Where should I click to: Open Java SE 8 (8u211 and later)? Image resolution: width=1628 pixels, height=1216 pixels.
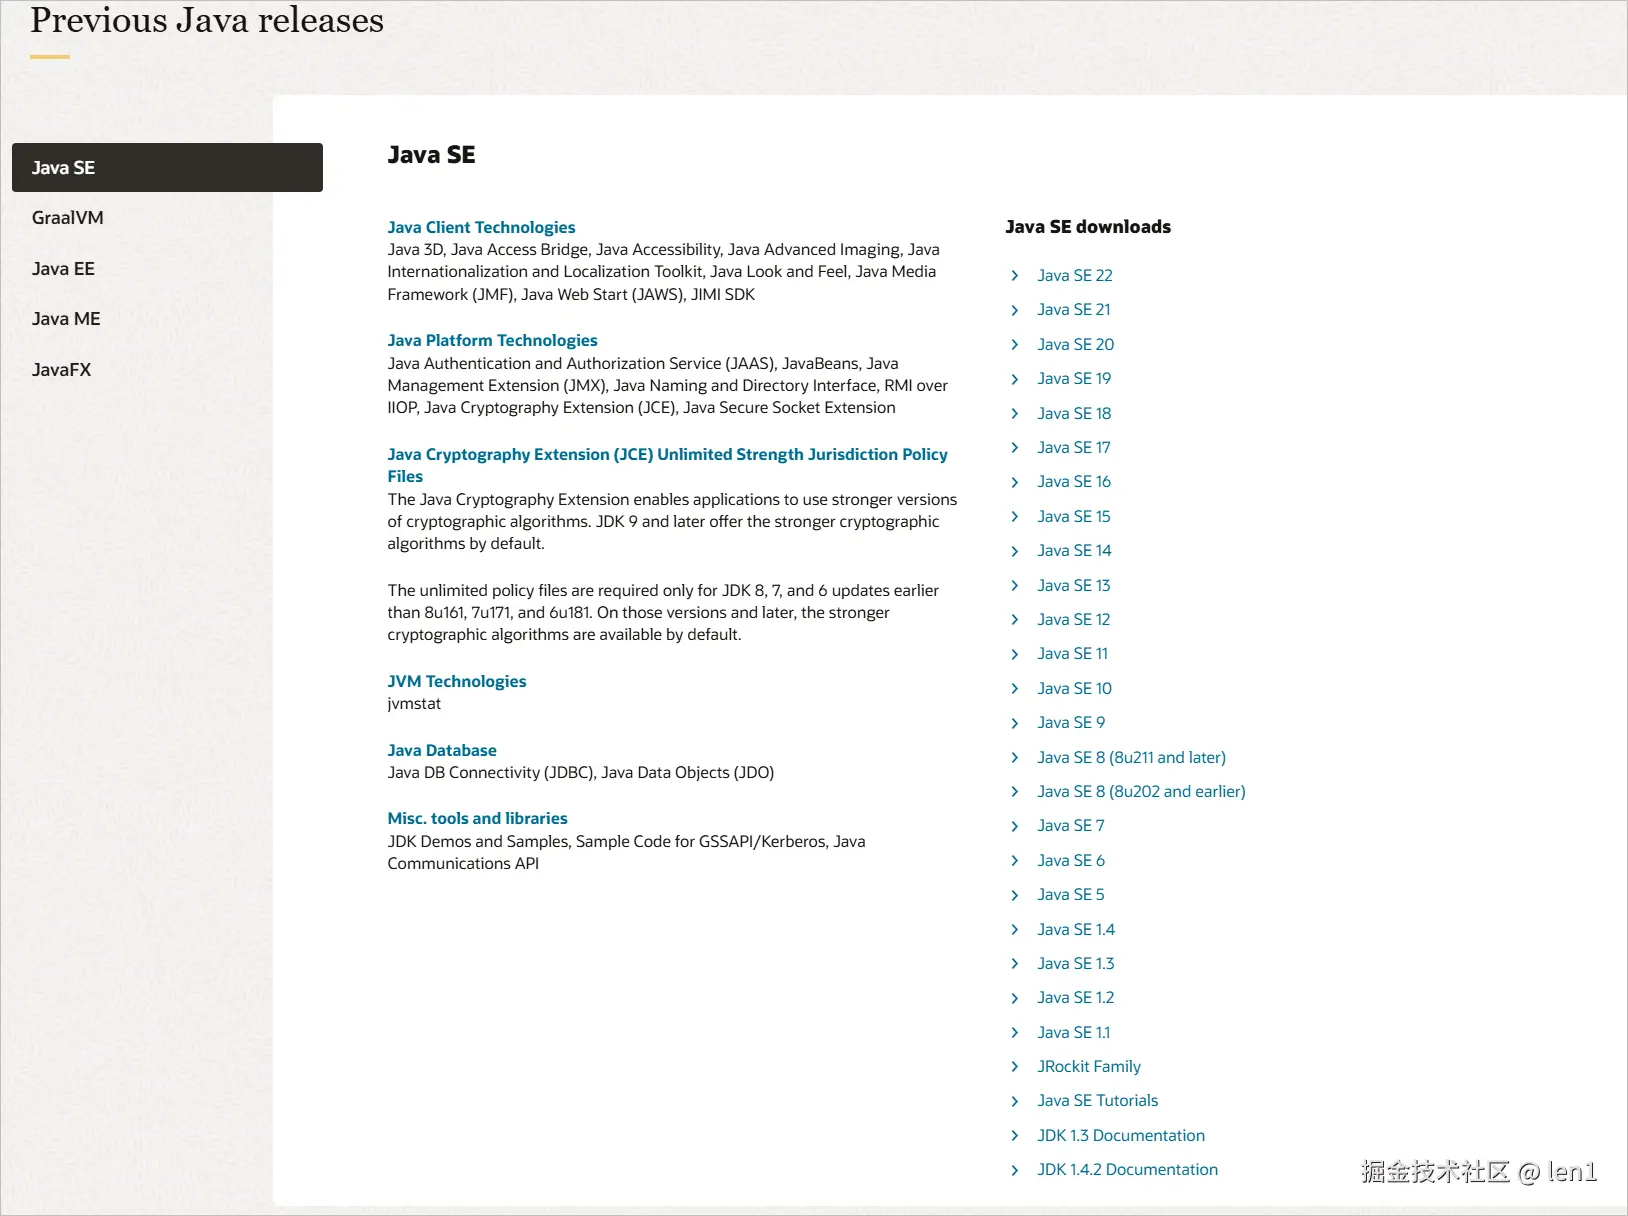click(x=1131, y=757)
